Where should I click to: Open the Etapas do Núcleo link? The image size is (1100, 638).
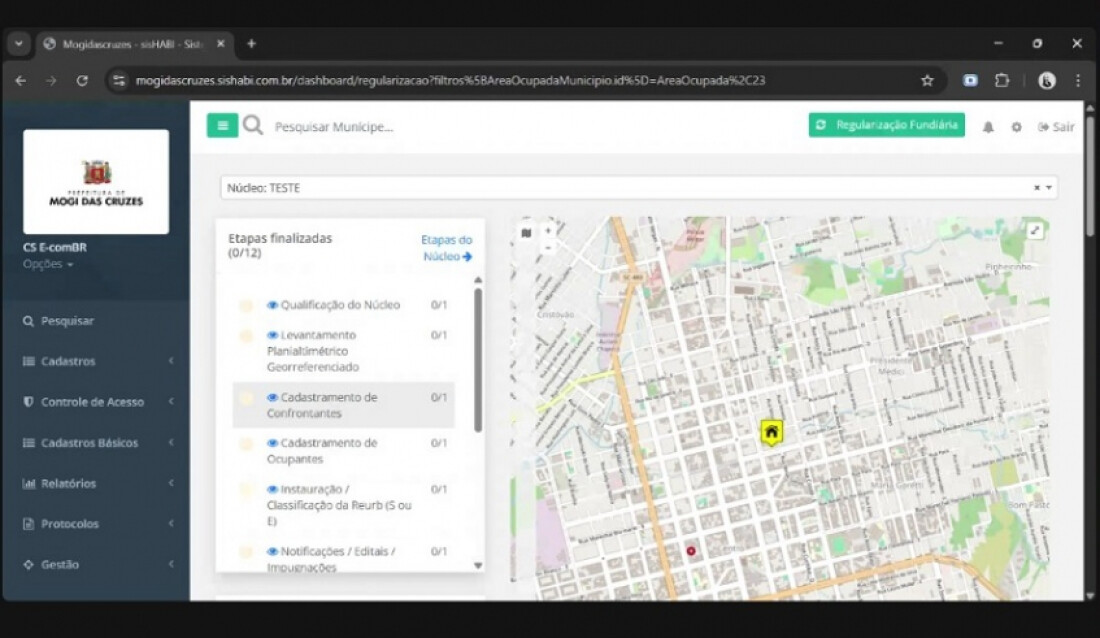pyautogui.click(x=444, y=247)
